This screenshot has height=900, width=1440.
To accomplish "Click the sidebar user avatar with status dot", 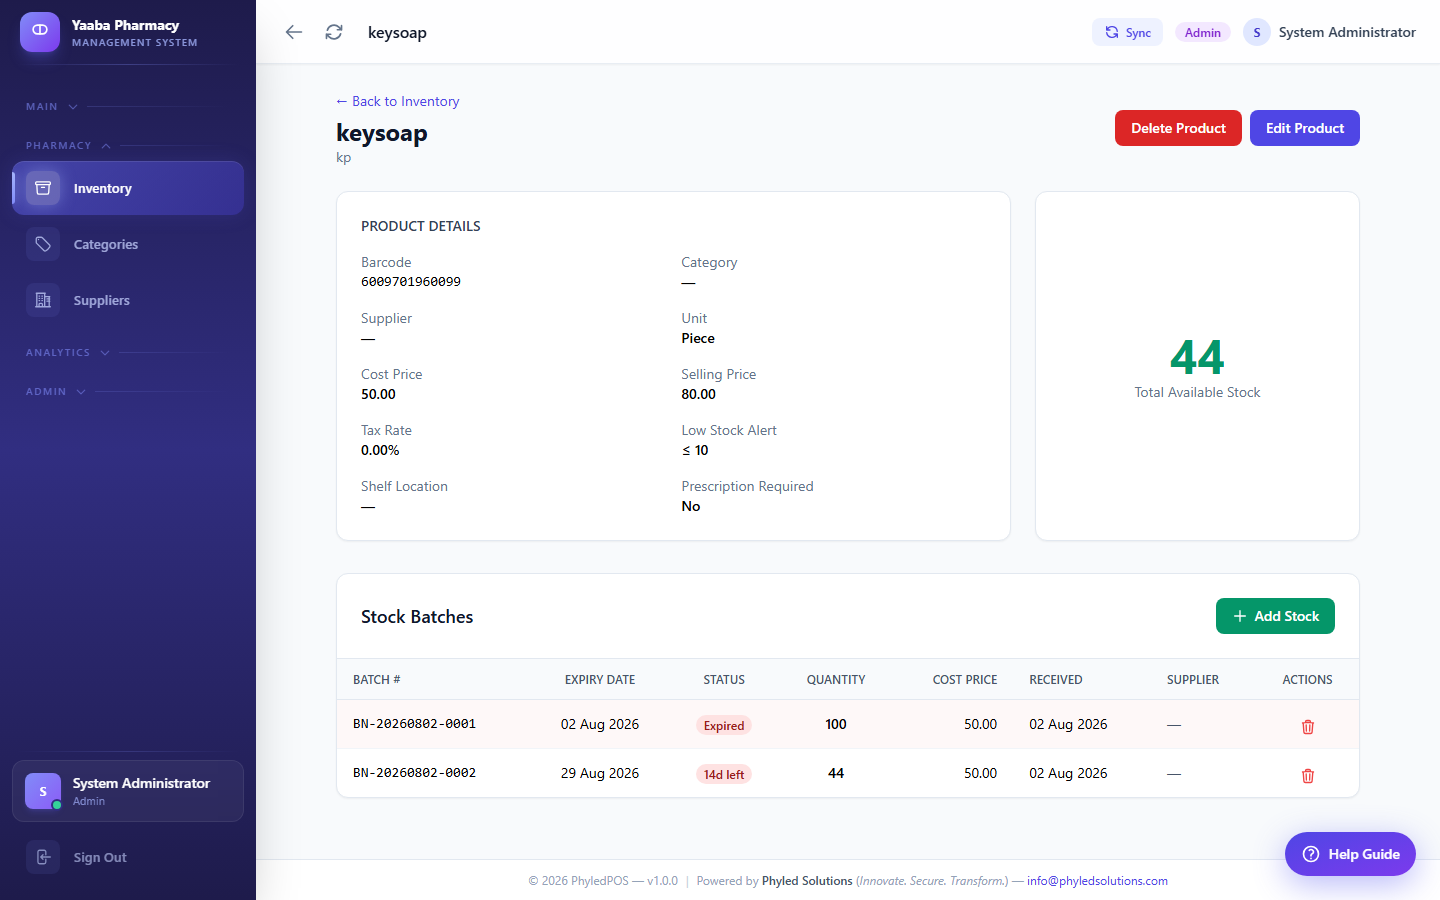I will [43, 791].
